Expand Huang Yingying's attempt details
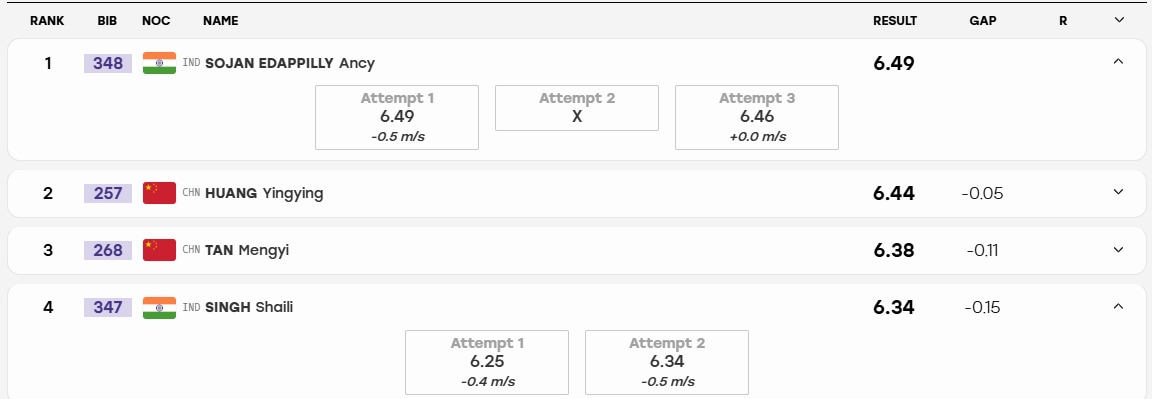This screenshot has height=399, width=1152. coord(1118,193)
